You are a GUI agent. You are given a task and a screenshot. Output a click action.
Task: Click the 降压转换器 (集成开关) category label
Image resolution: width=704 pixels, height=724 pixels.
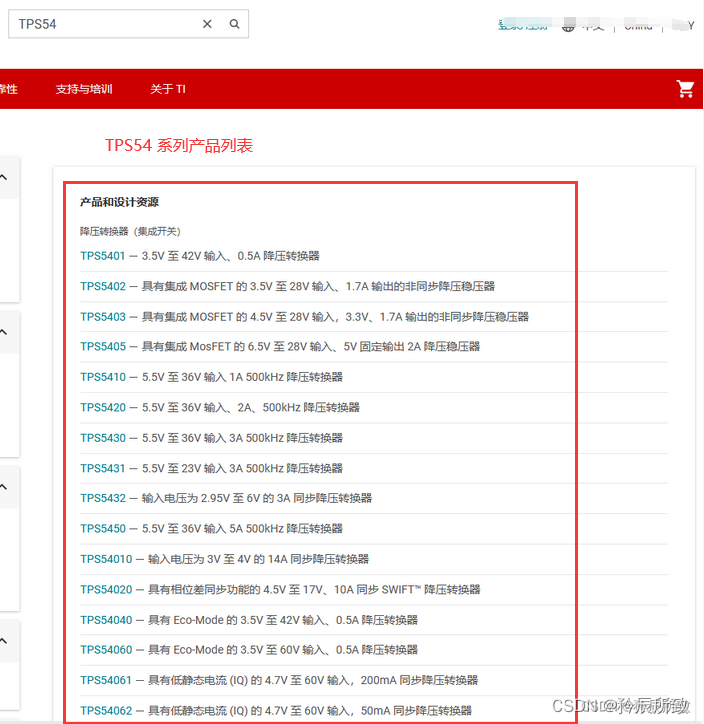(x=130, y=231)
